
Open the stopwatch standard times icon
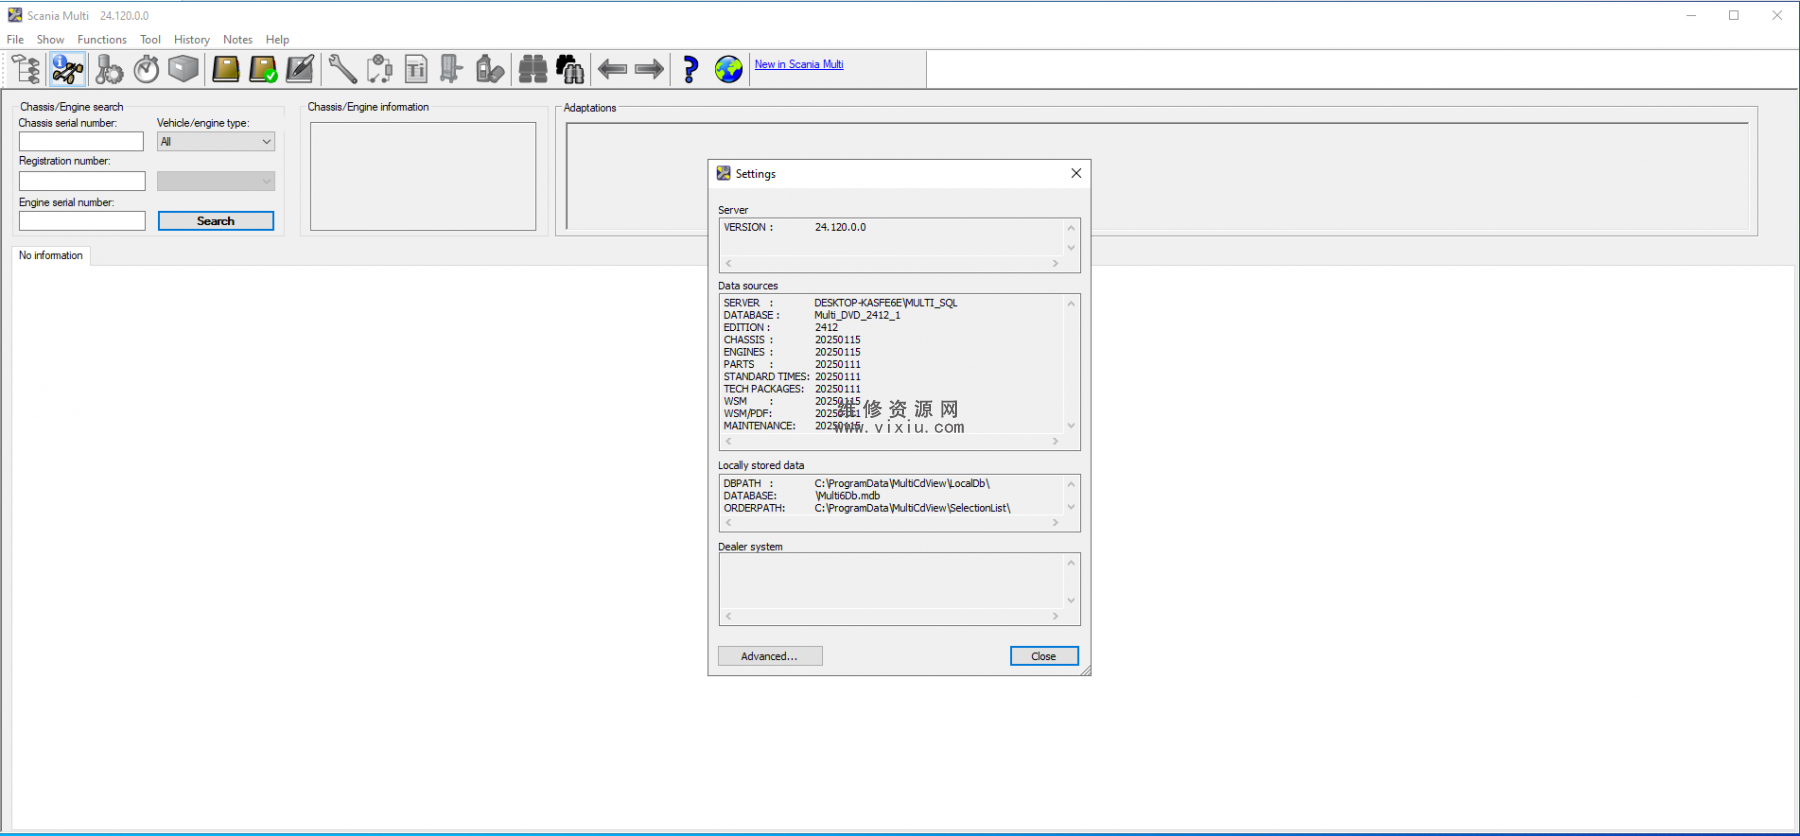point(146,69)
